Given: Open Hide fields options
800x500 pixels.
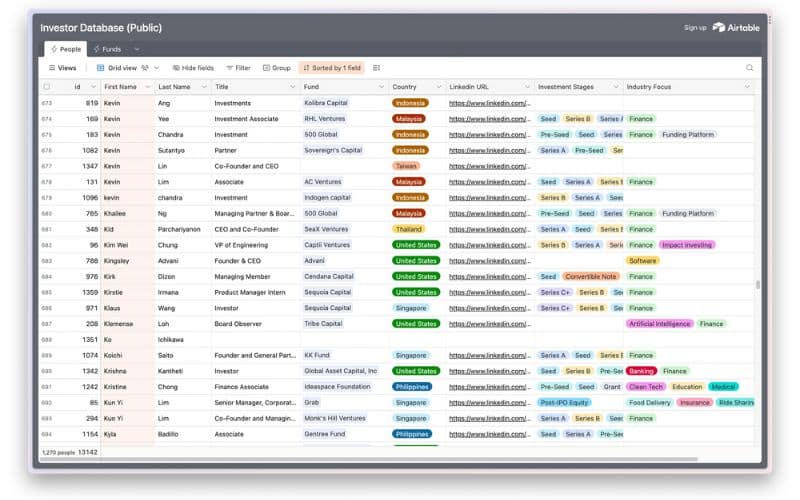Looking at the screenshot, I should tap(193, 68).
